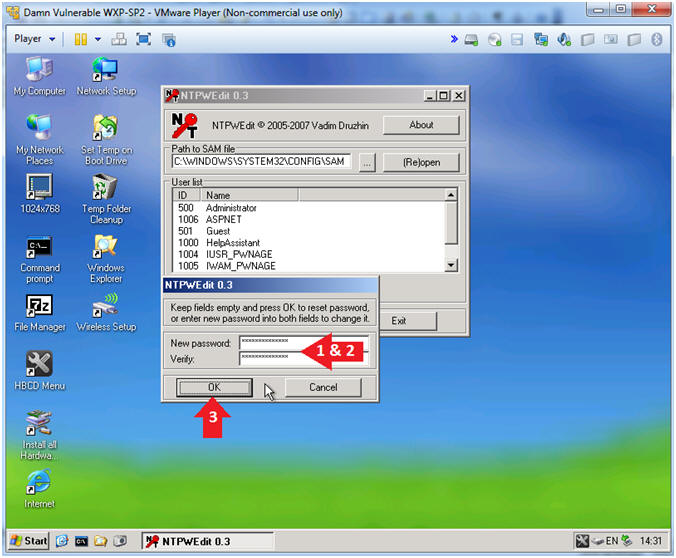Screen dimensions: 676x558
Task: Click quick launch folder icon
Action: click(100, 541)
